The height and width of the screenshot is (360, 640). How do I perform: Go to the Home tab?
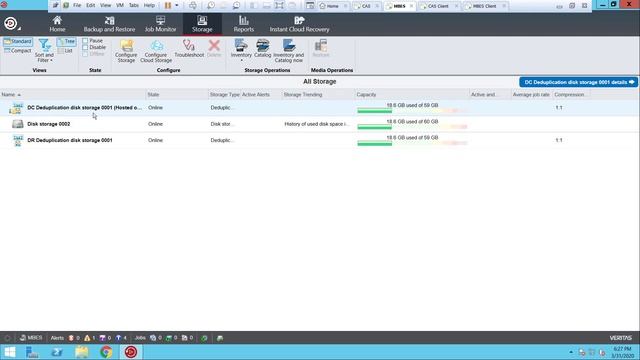(x=57, y=24)
